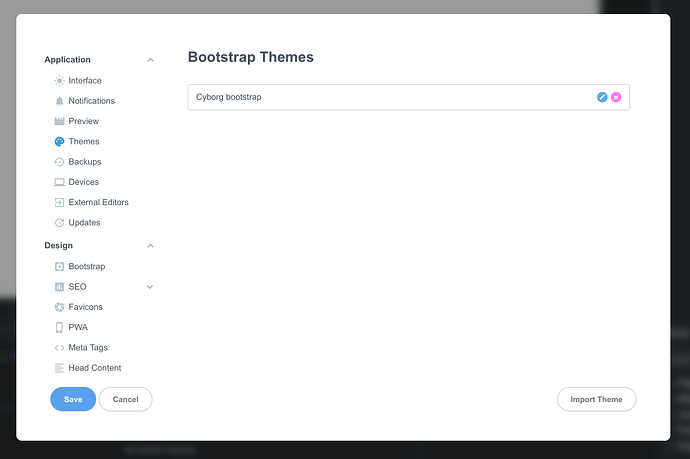Open the Notifications settings page

(92, 101)
